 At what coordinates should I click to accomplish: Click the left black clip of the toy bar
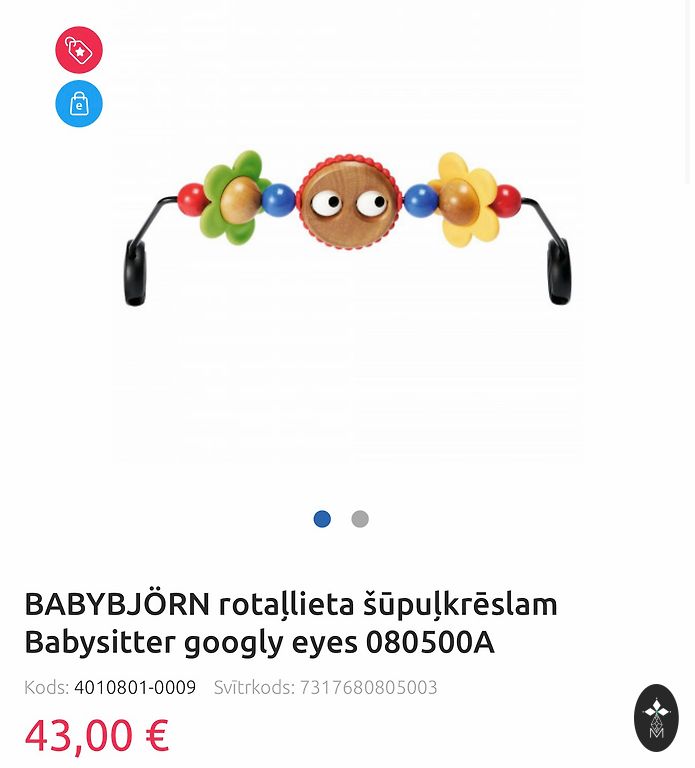tap(135, 272)
